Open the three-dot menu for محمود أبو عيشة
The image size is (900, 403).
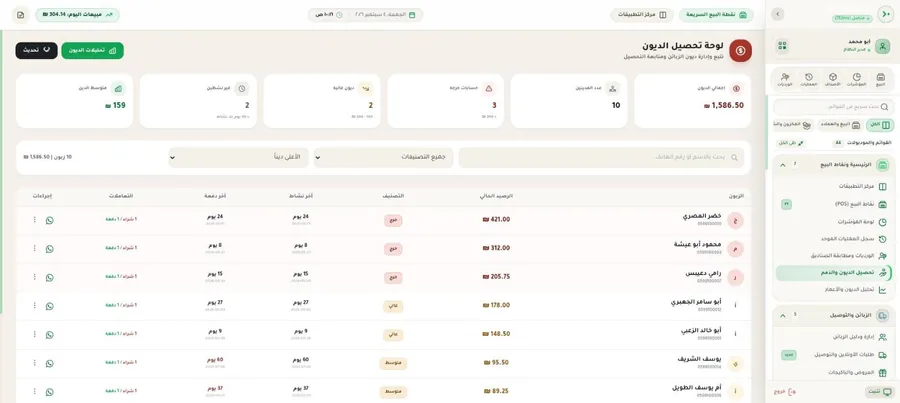point(34,249)
